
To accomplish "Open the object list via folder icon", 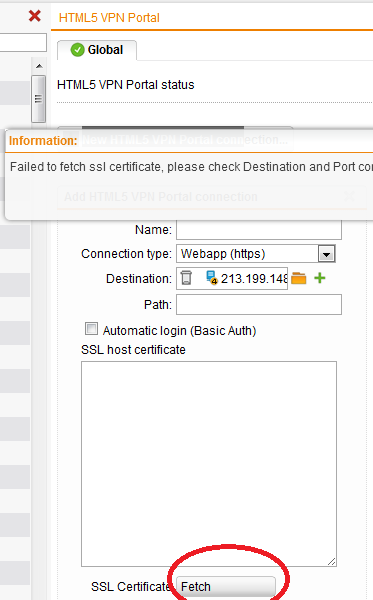I will 299,278.
